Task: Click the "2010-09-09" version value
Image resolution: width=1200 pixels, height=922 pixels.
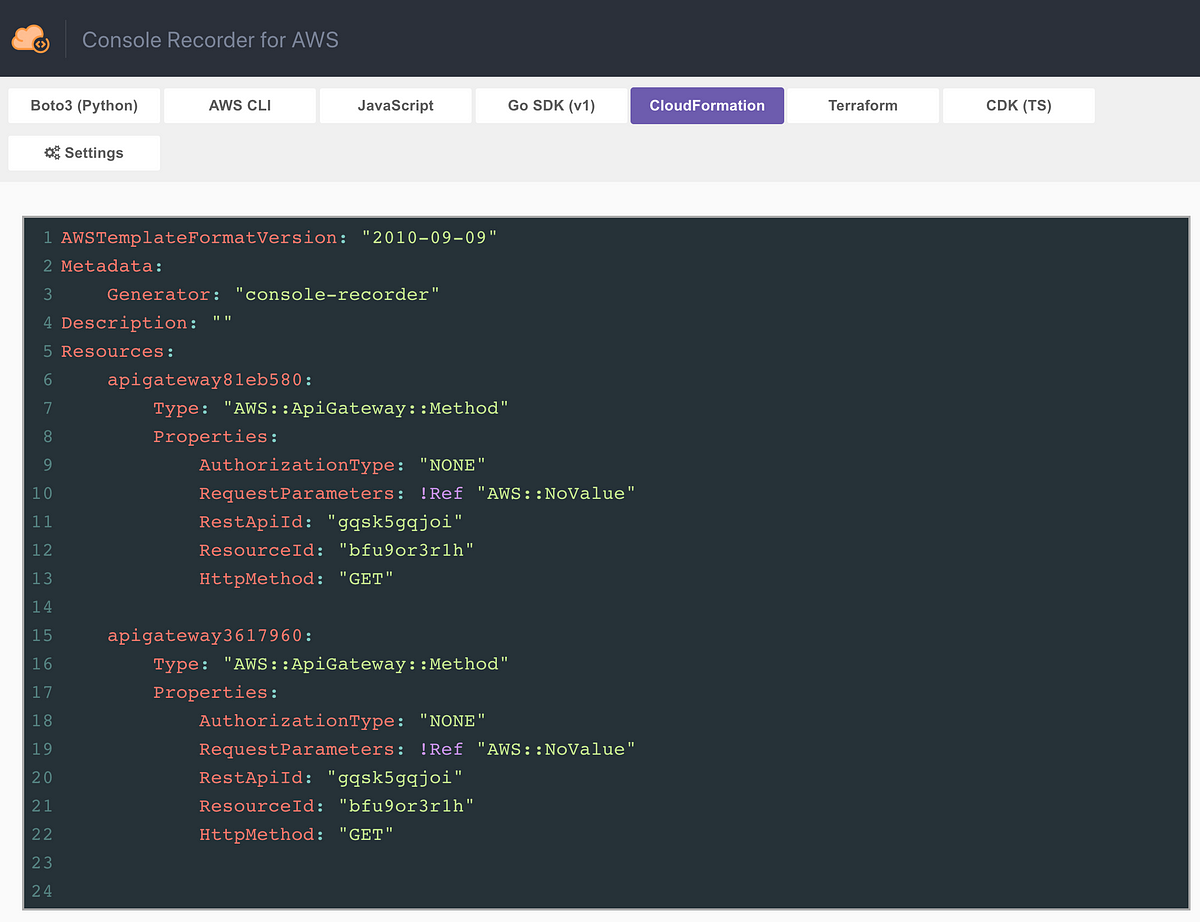Action: [430, 238]
